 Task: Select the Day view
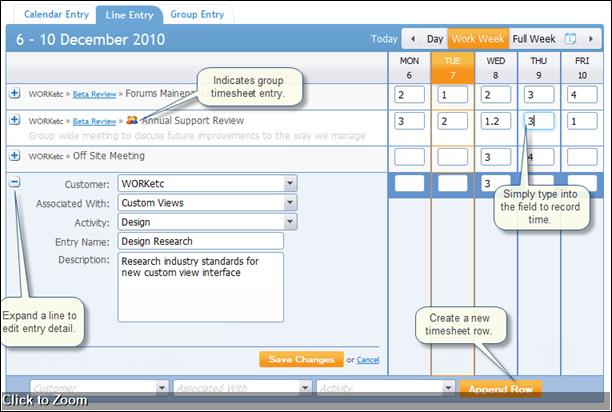[x=435, y=39]
